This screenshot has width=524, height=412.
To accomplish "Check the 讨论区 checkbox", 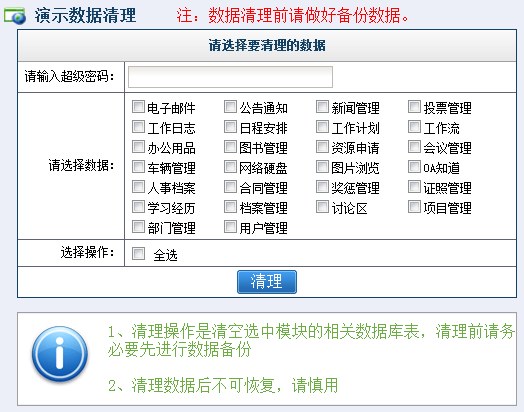I will tap(322, 207).
